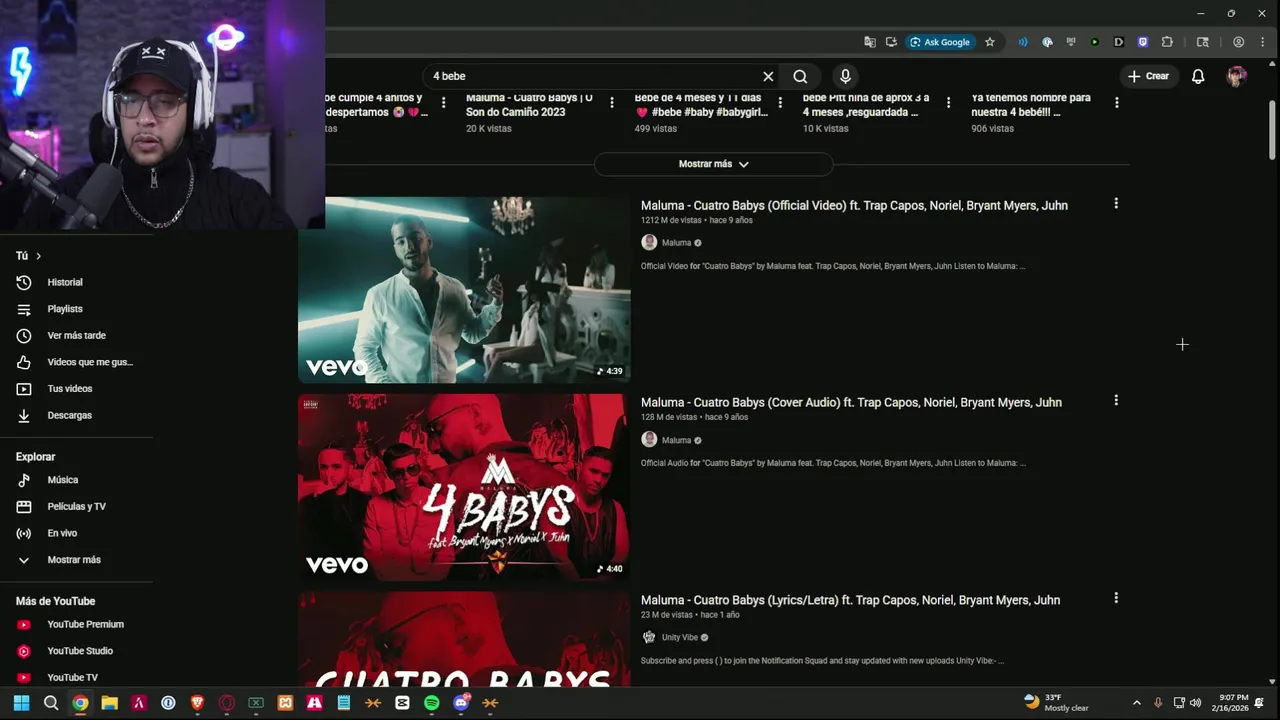The width and height of the screenshot is (1280, 720).
Task: Open Chrome profile icon
Action: (x=1239, y=42)
